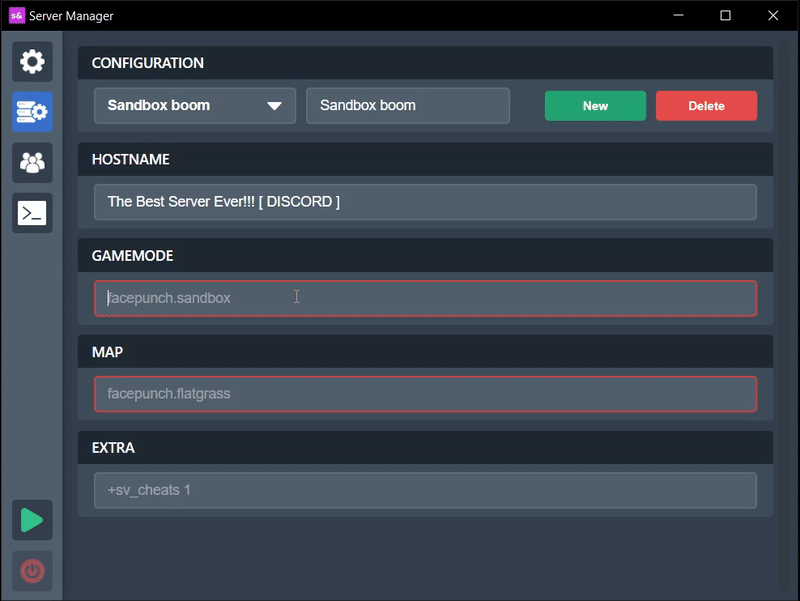
Task: Focus the configuration name field Sandbox boom
Action: [x=408, y=106]
